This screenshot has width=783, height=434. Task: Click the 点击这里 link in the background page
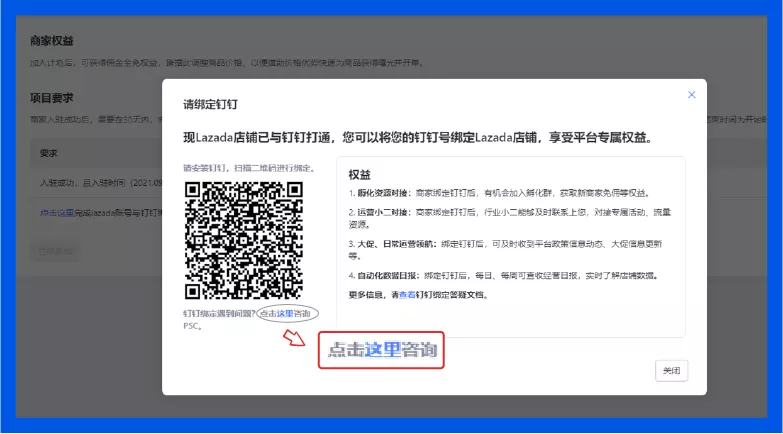[x=57, y=213]
